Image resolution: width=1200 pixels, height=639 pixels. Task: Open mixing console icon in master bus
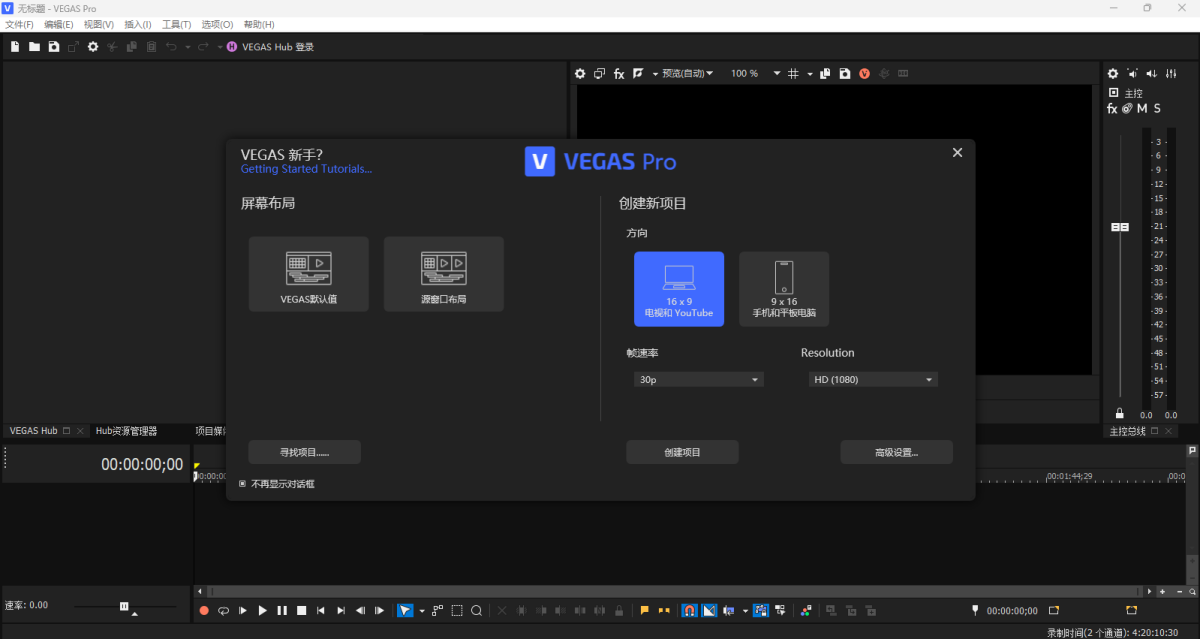coord(1171,73)
